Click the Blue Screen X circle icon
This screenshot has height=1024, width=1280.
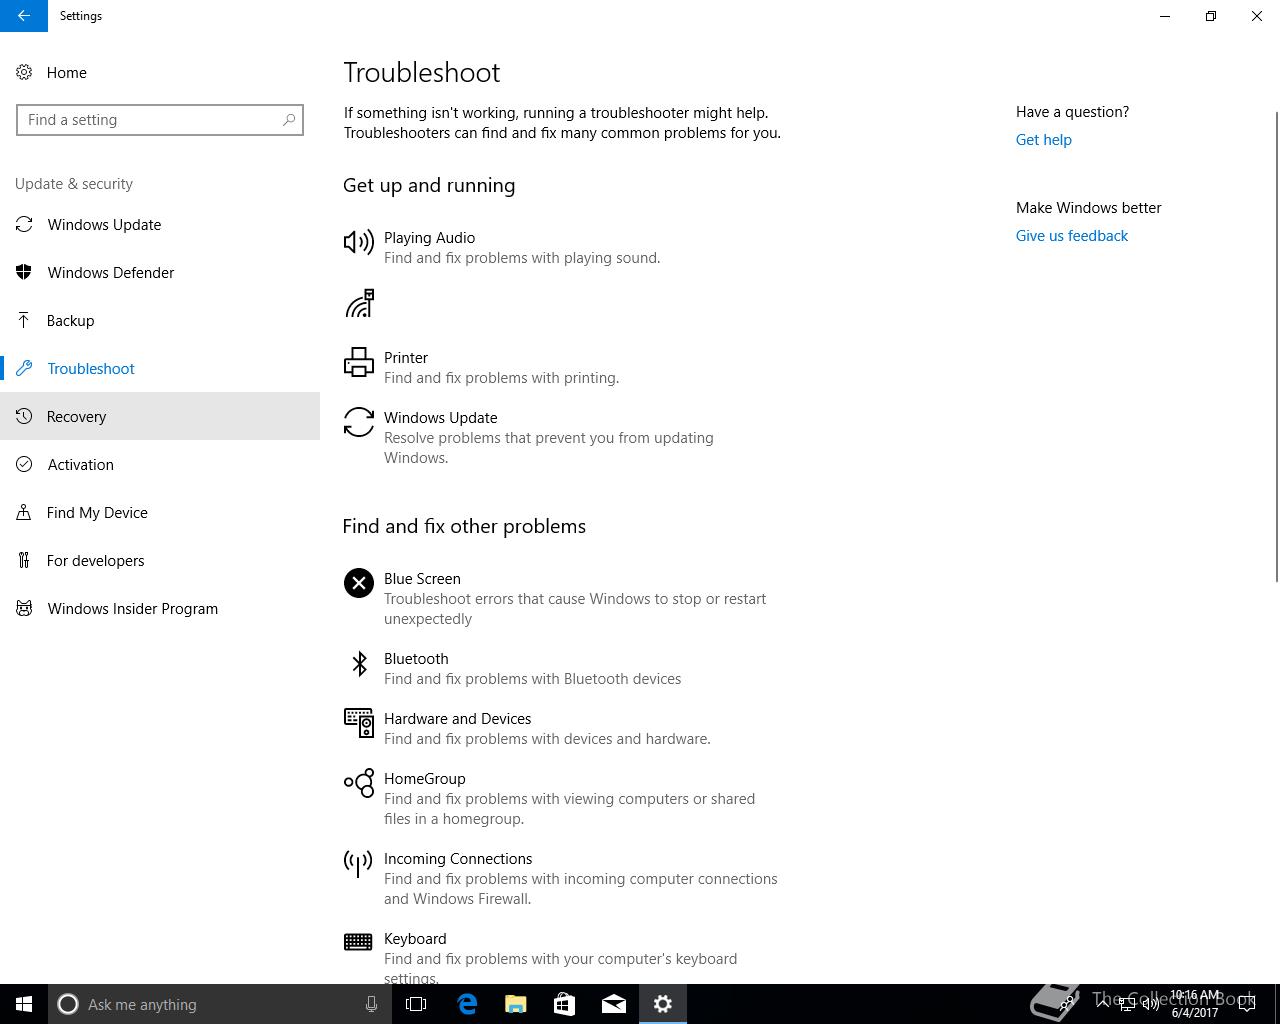358,582
